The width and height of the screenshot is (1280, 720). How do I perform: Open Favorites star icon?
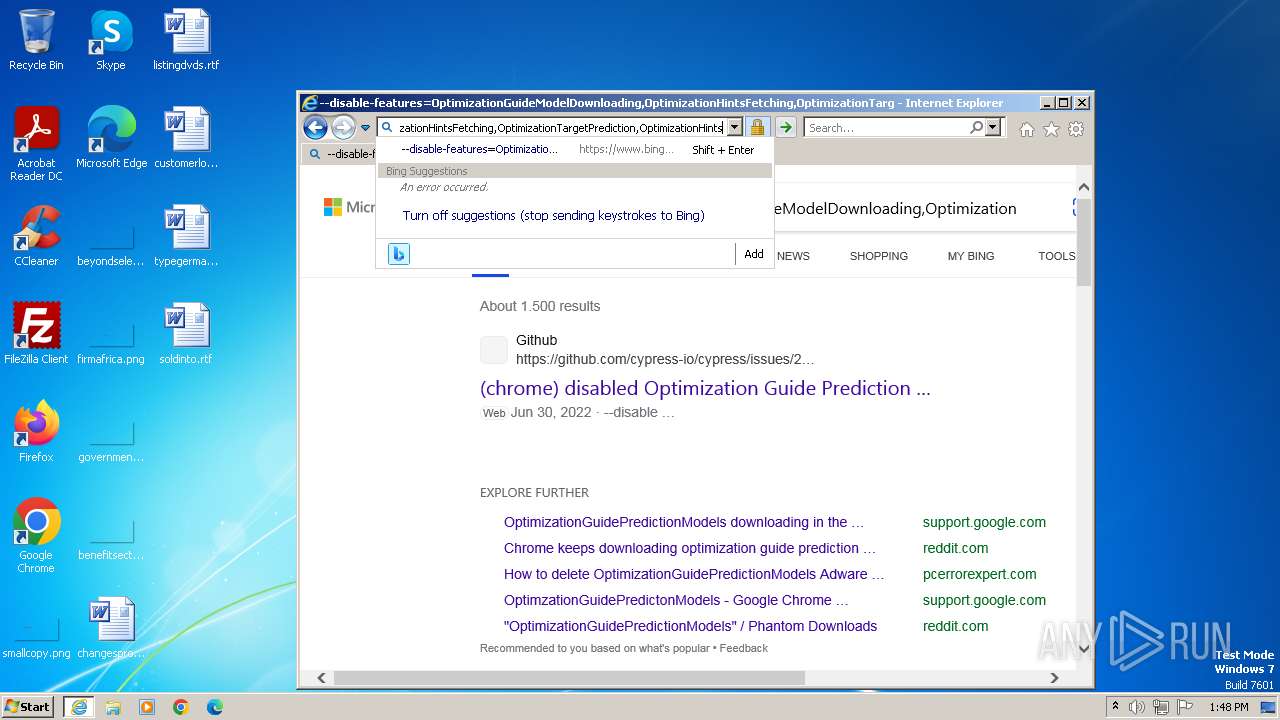[x=1051, y=129]
